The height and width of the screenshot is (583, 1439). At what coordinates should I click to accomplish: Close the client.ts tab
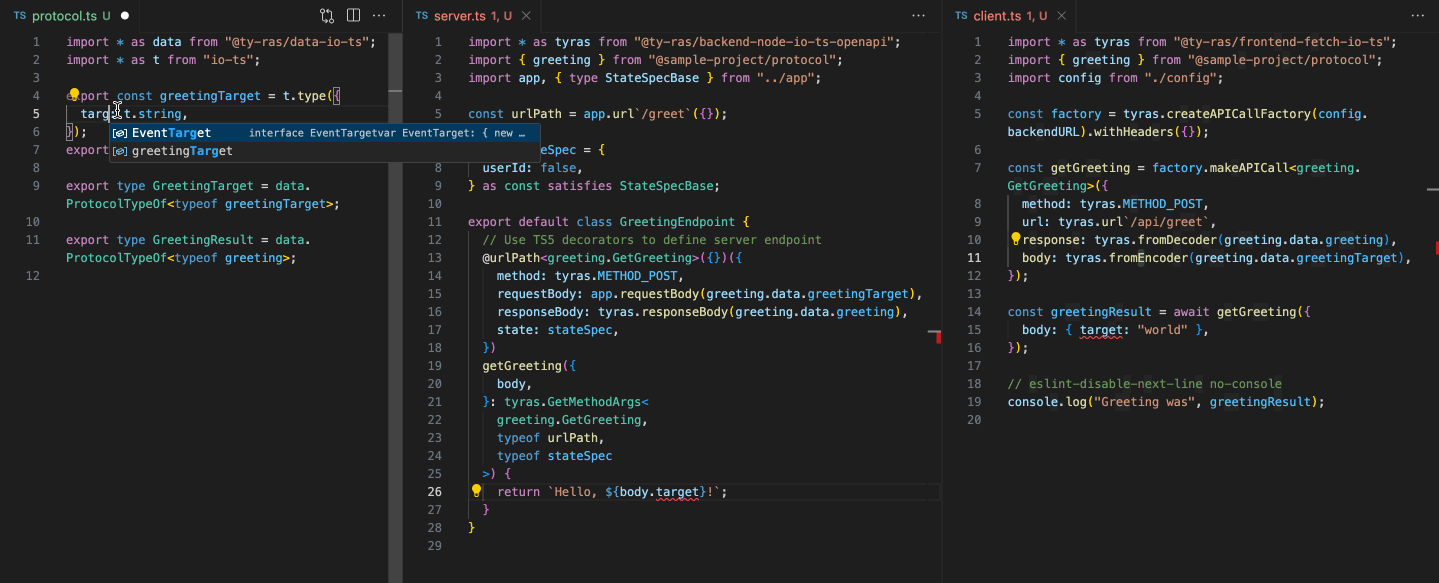click(x=1063, y=16)
